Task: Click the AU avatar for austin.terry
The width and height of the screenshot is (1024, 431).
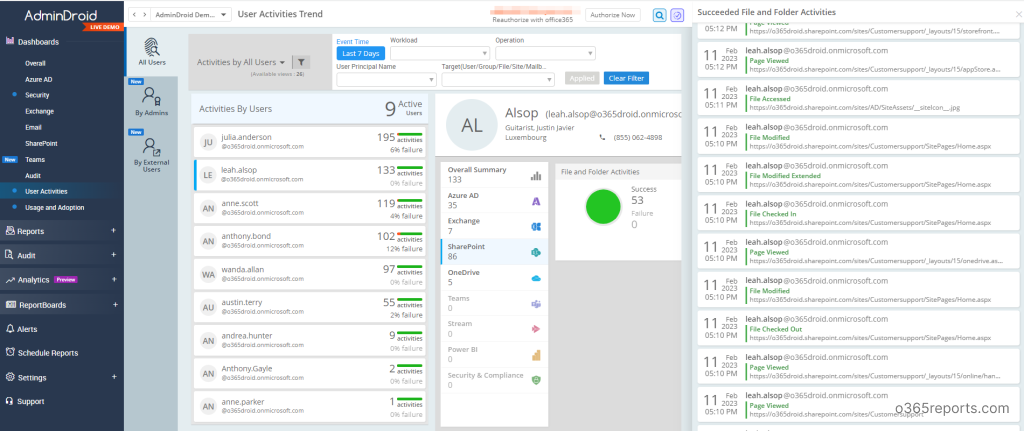Action: click(x=208, y=308)
